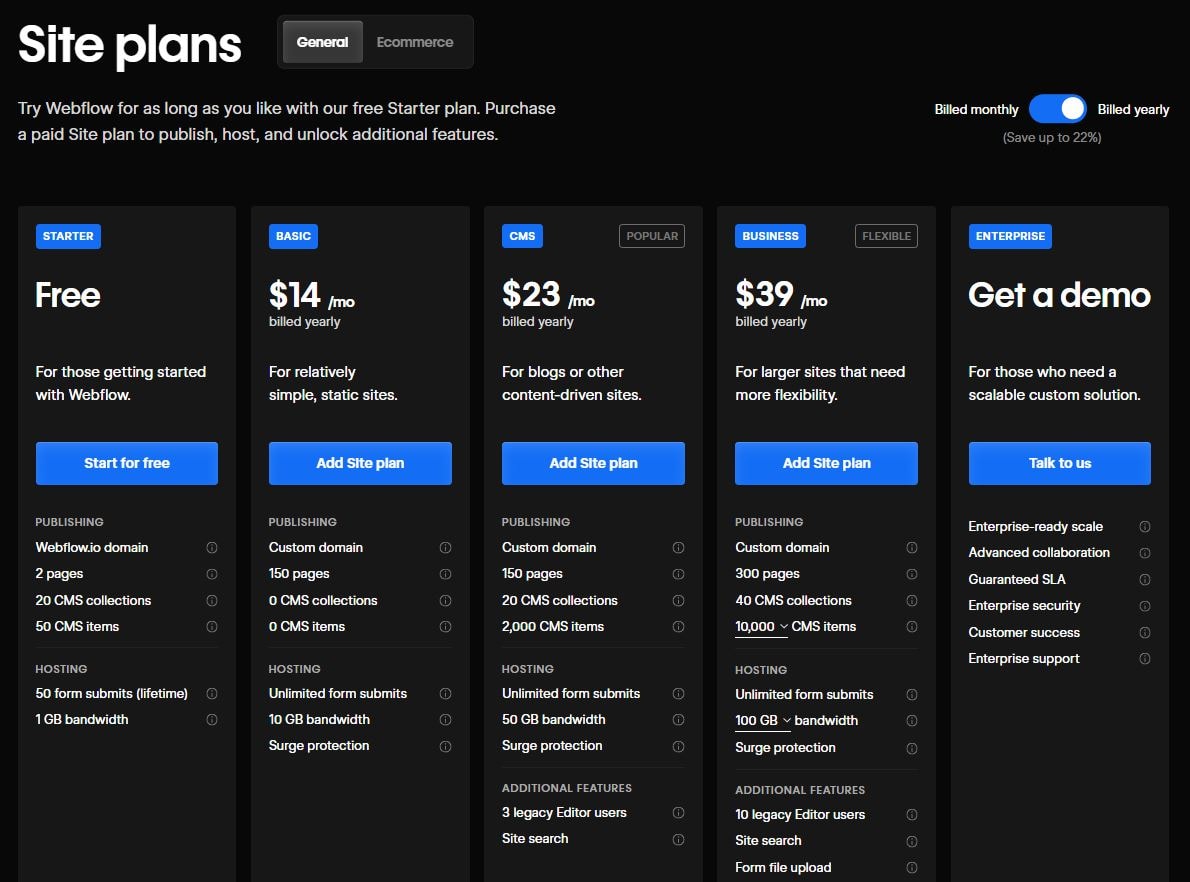
Task: Click the Start for free button
Action: [127, 463]
